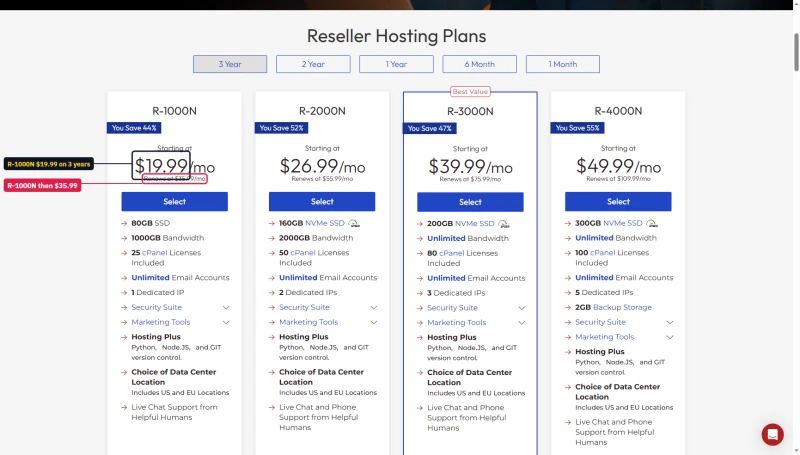Open NVMe SSD link in R-4000N
The width and height of the screenshot is (800, 455).
pos(623,223)
